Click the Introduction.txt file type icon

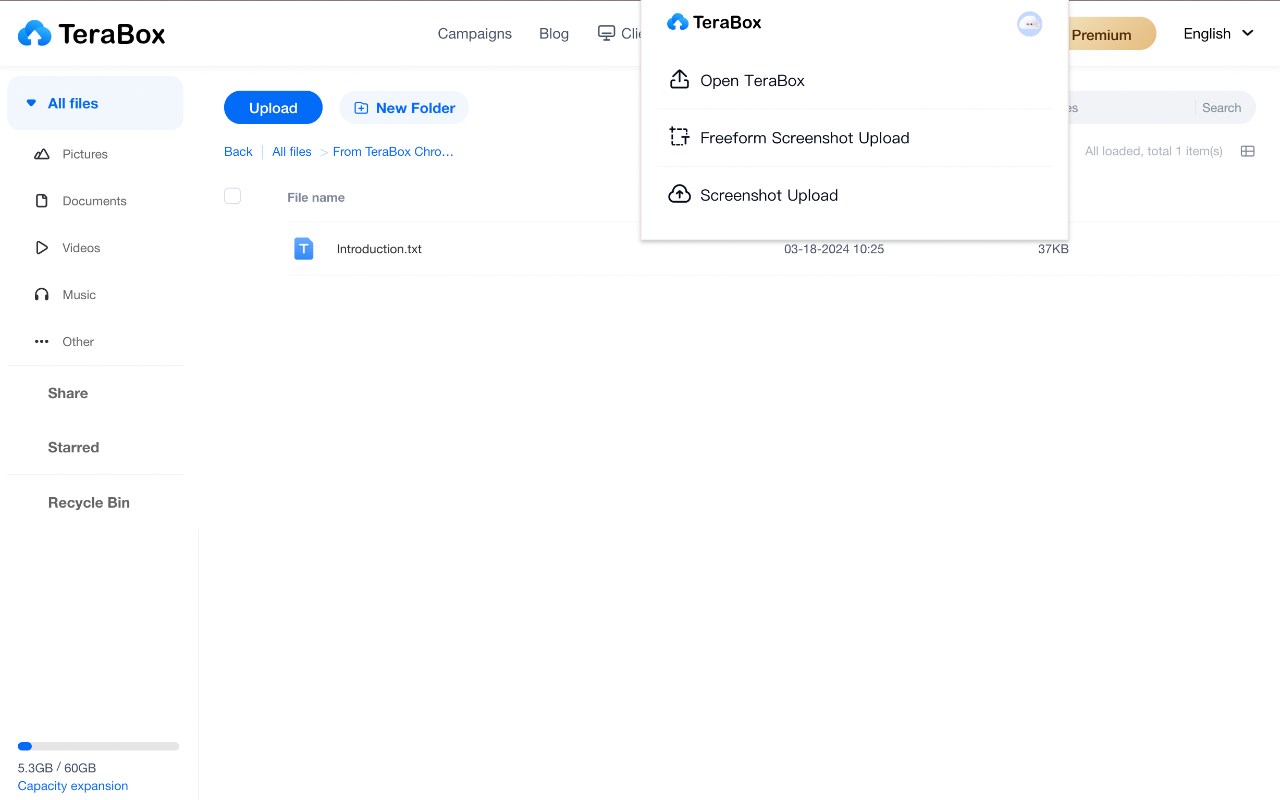click(x=304, y=249)
